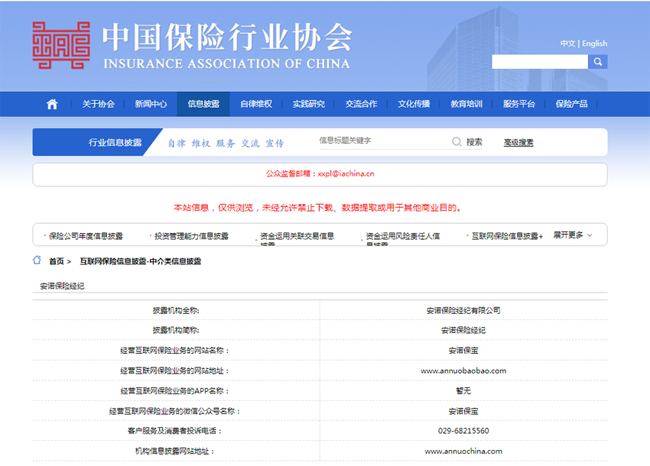650x466 pixels.
Task: Switch language to 中文
Action: pos(568,44)
